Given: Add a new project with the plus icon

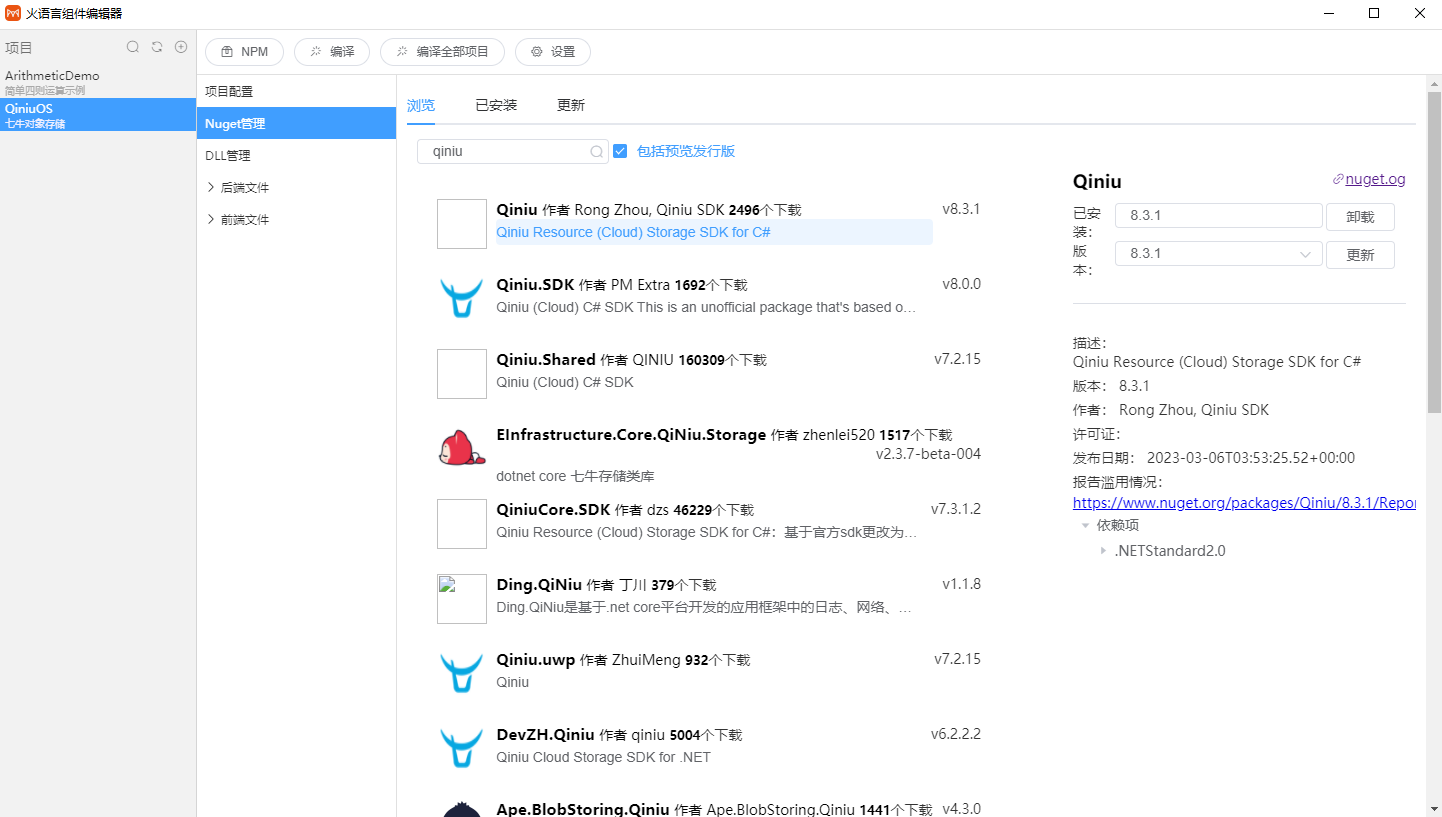Looking at the screenshot, I should [181, 46].
